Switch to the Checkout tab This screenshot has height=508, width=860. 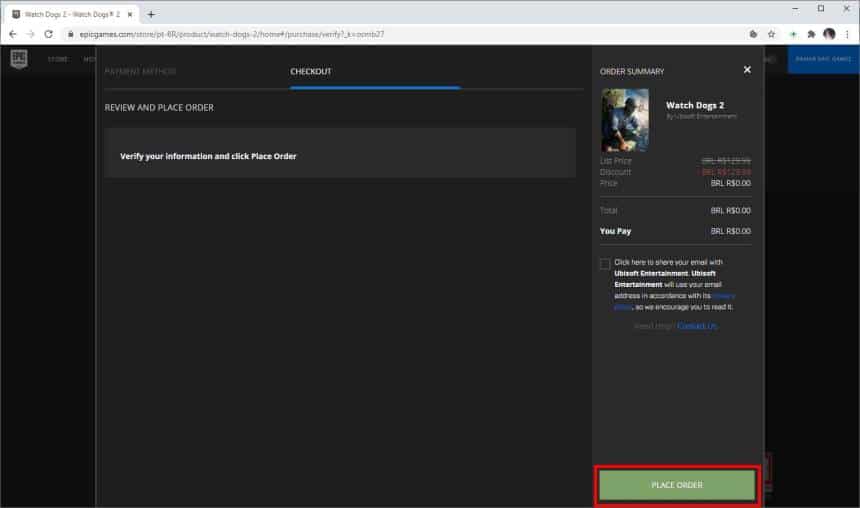(x=310, y=72)
